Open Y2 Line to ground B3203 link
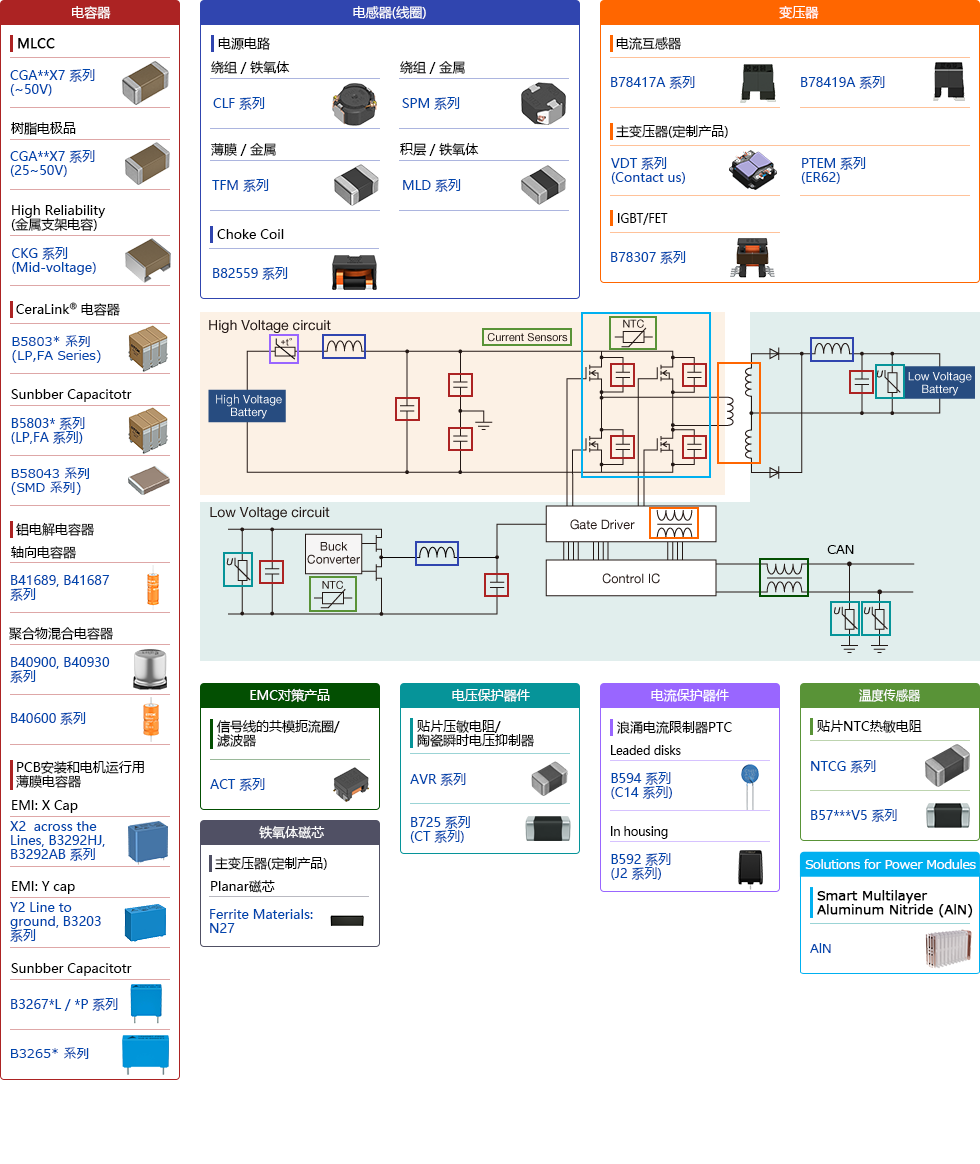The height and width of the screenshot is (1164, 980). pyautogui.click(x=55, y=921)
